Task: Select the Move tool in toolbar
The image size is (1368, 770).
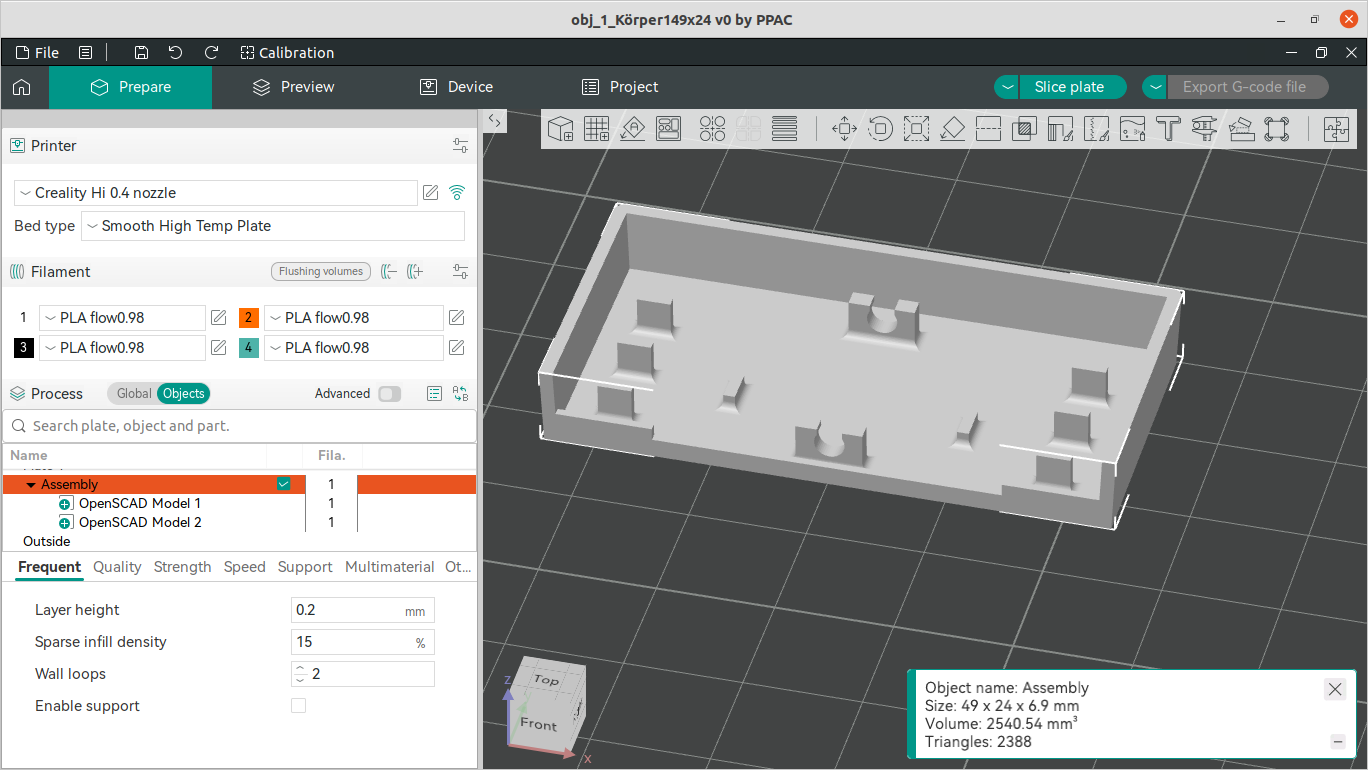Action: [844, 128]
